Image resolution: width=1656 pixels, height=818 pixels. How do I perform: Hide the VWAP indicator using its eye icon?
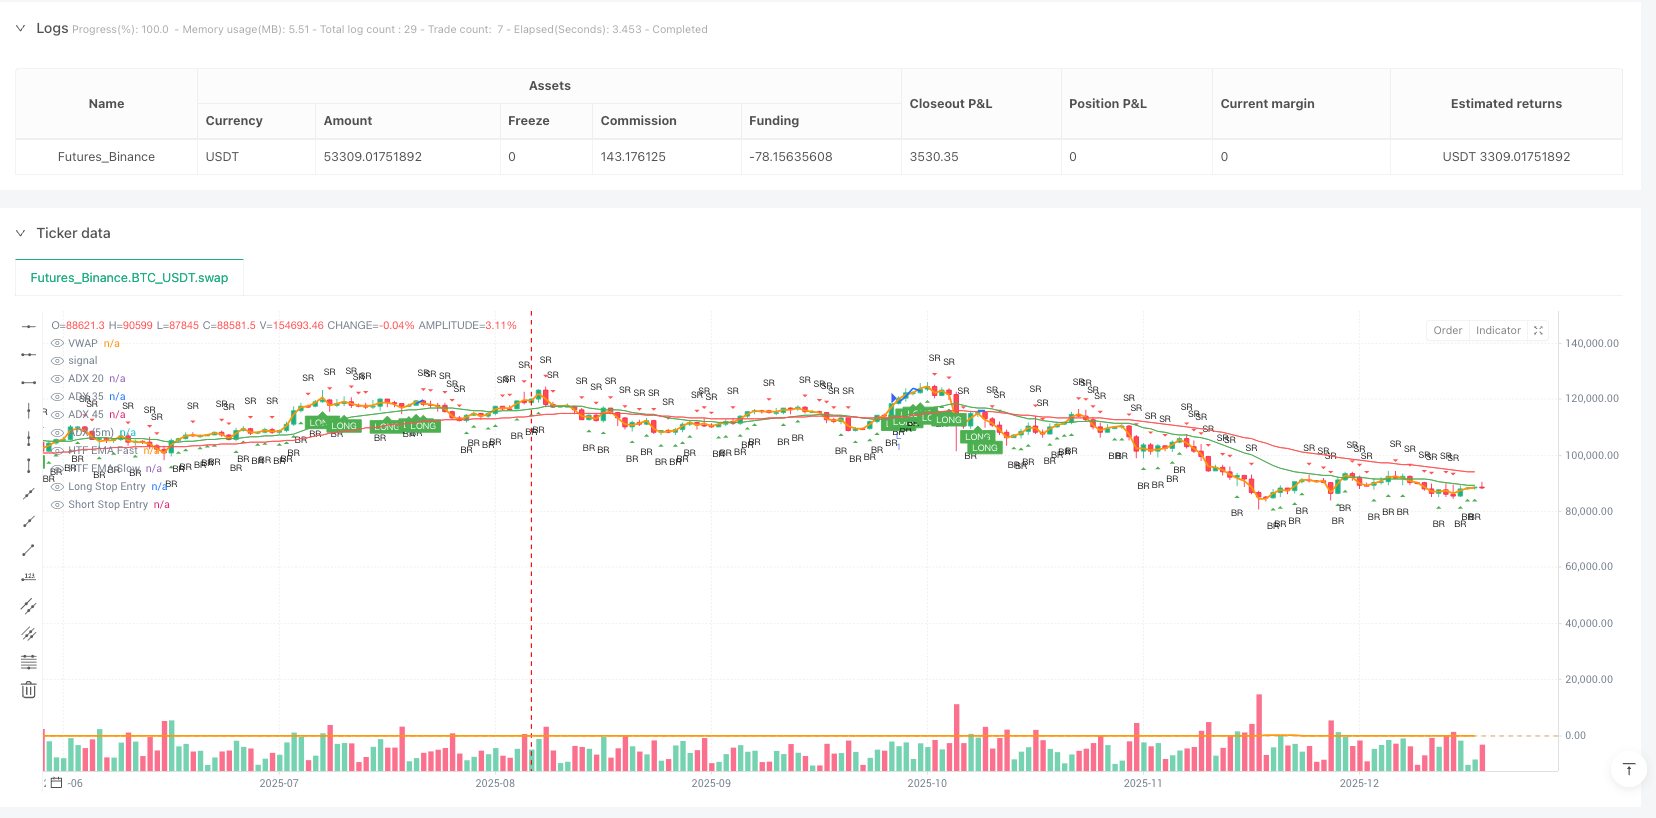pos(58,343)
